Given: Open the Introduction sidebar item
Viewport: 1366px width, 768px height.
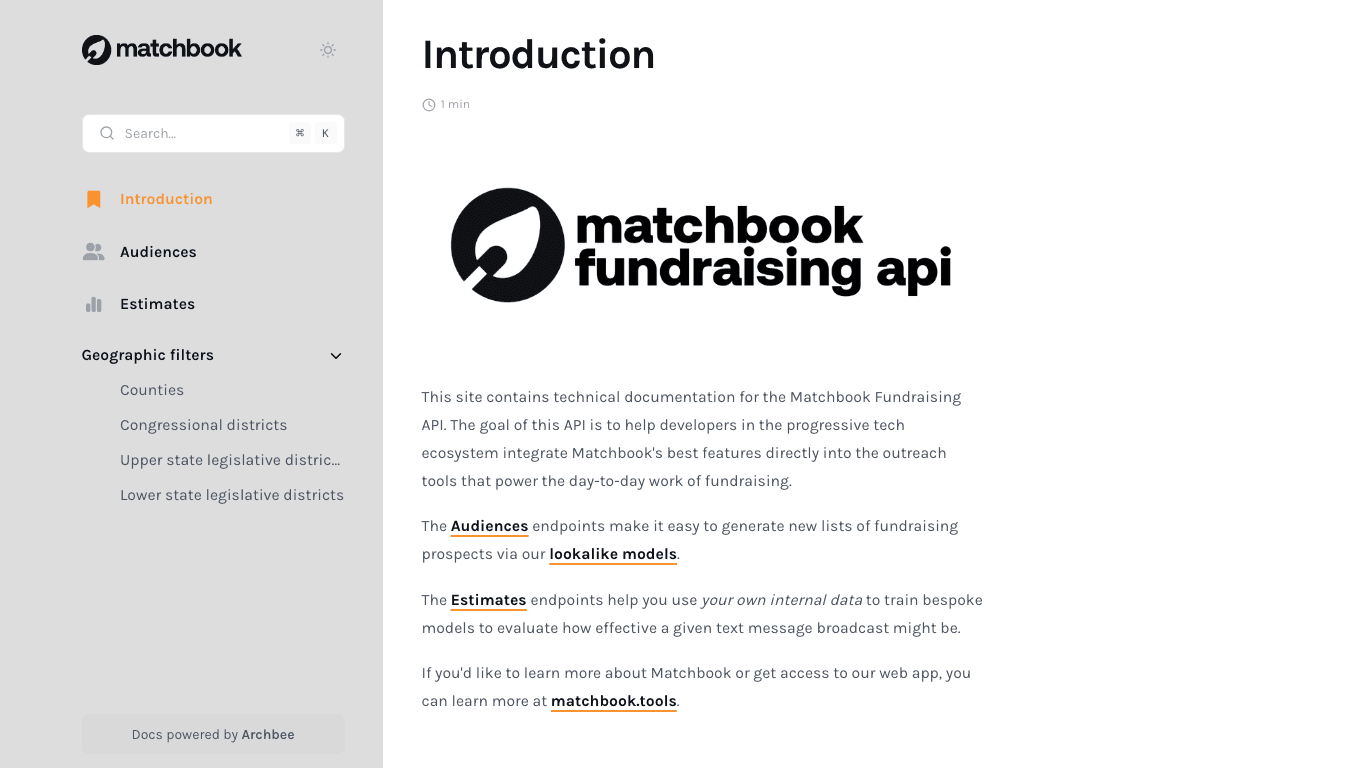Looking at the screenshot, I should click(x=166, y=199).
